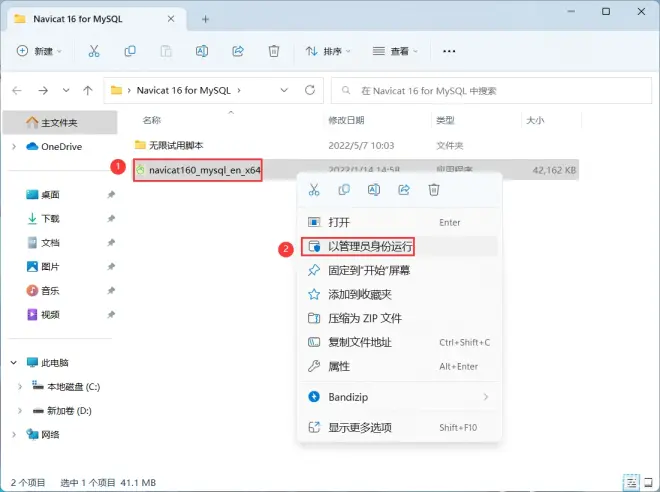Expand the 网络 tree node
The height and width of the screenshot is (492, 660).
[14, 434]
